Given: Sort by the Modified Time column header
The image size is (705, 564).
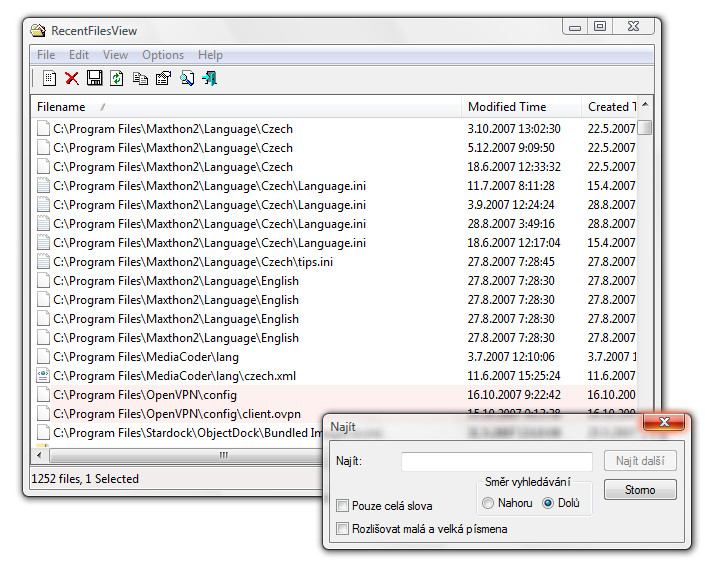Looking at the screenshot, I should coord(522,107).
